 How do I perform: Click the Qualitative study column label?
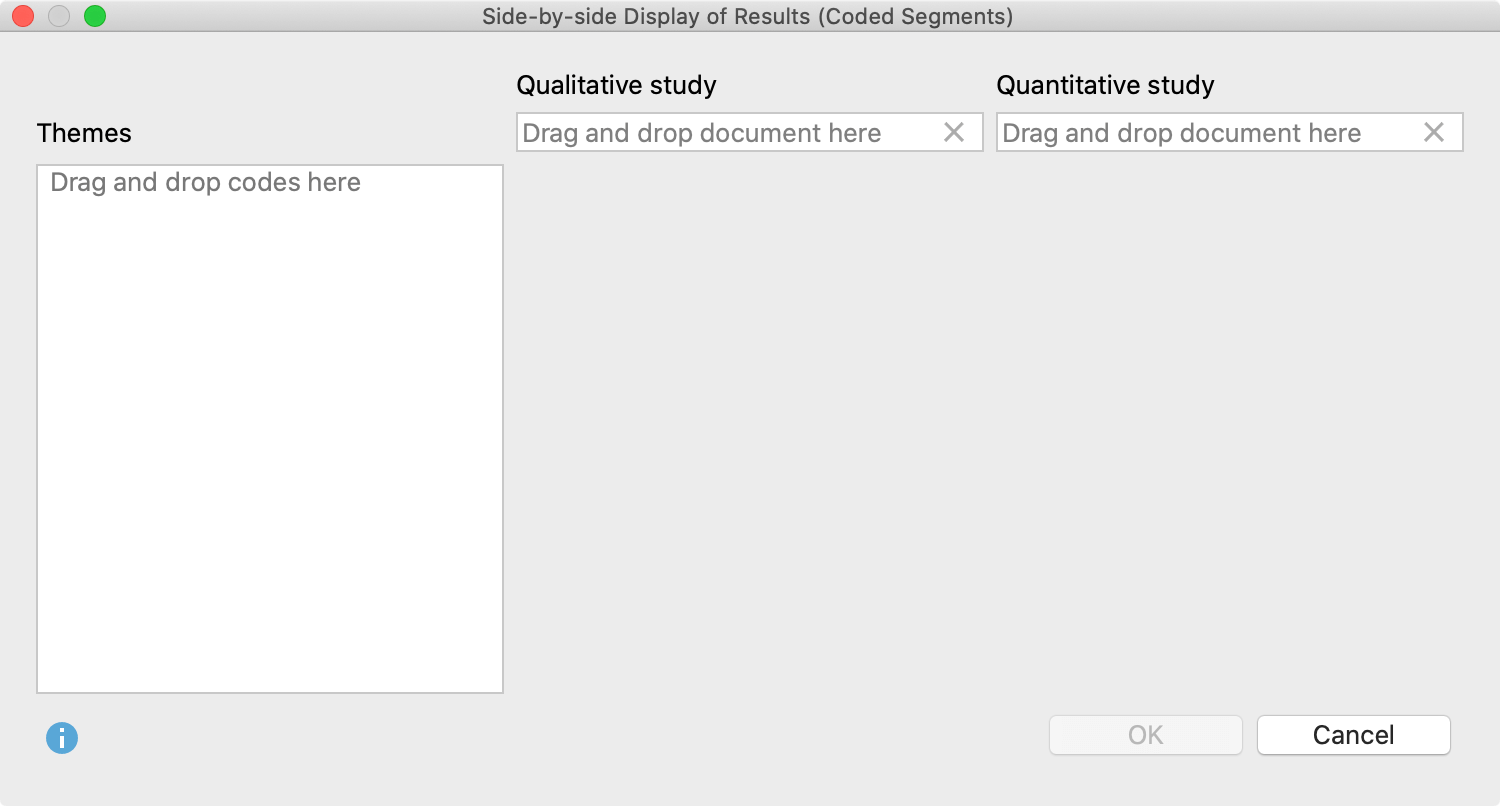[x=617, y=85]
